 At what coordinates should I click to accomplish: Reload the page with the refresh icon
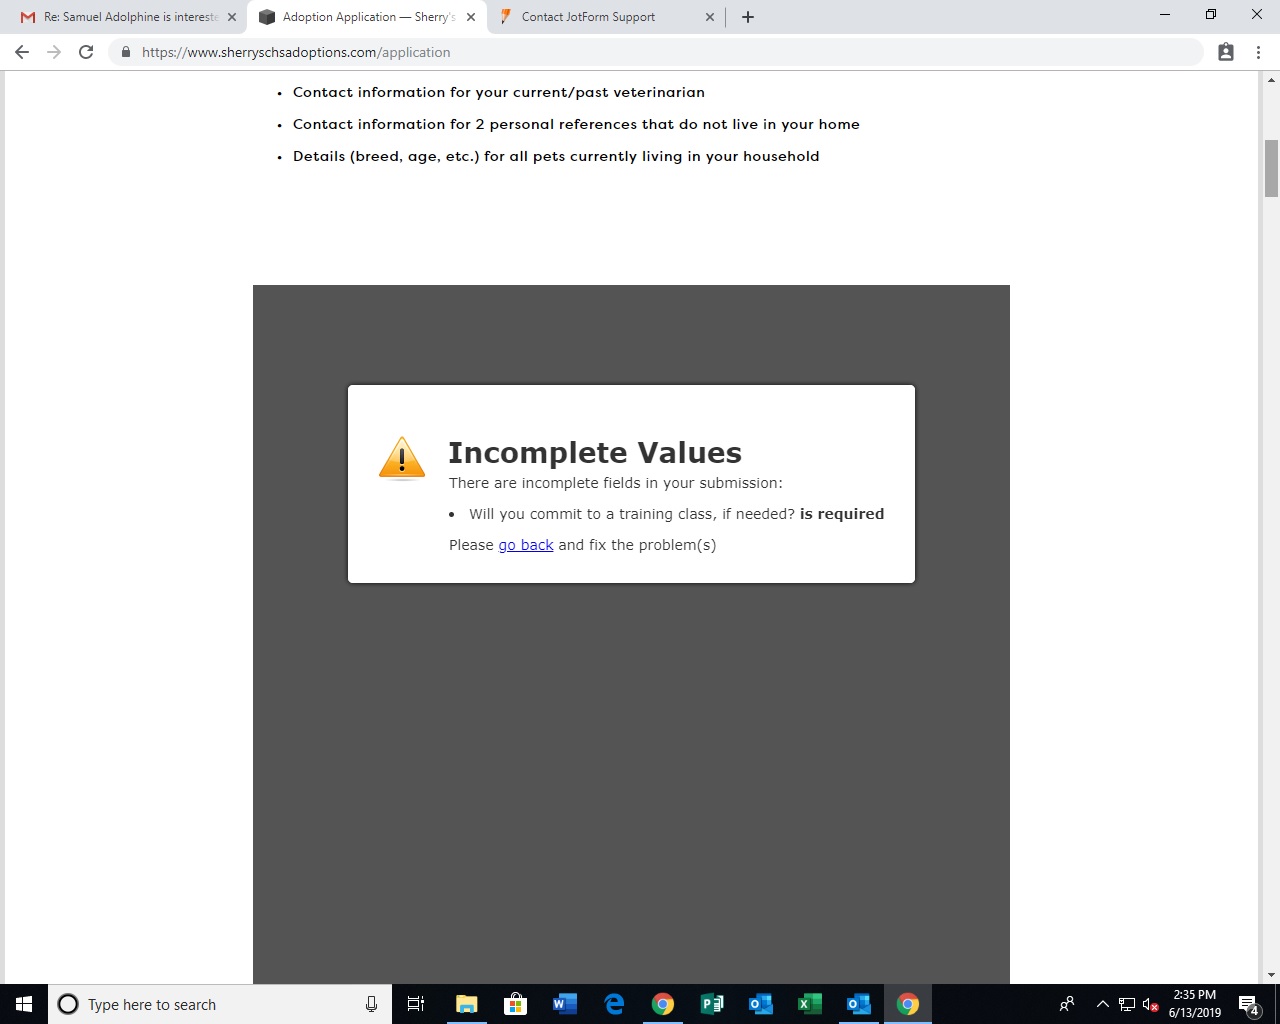(x=86, y=52)
